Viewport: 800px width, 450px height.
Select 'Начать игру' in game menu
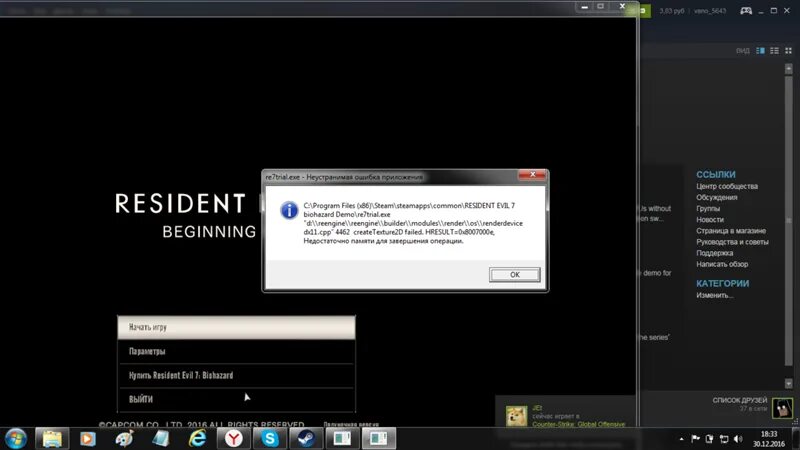[x=236, y=327]
